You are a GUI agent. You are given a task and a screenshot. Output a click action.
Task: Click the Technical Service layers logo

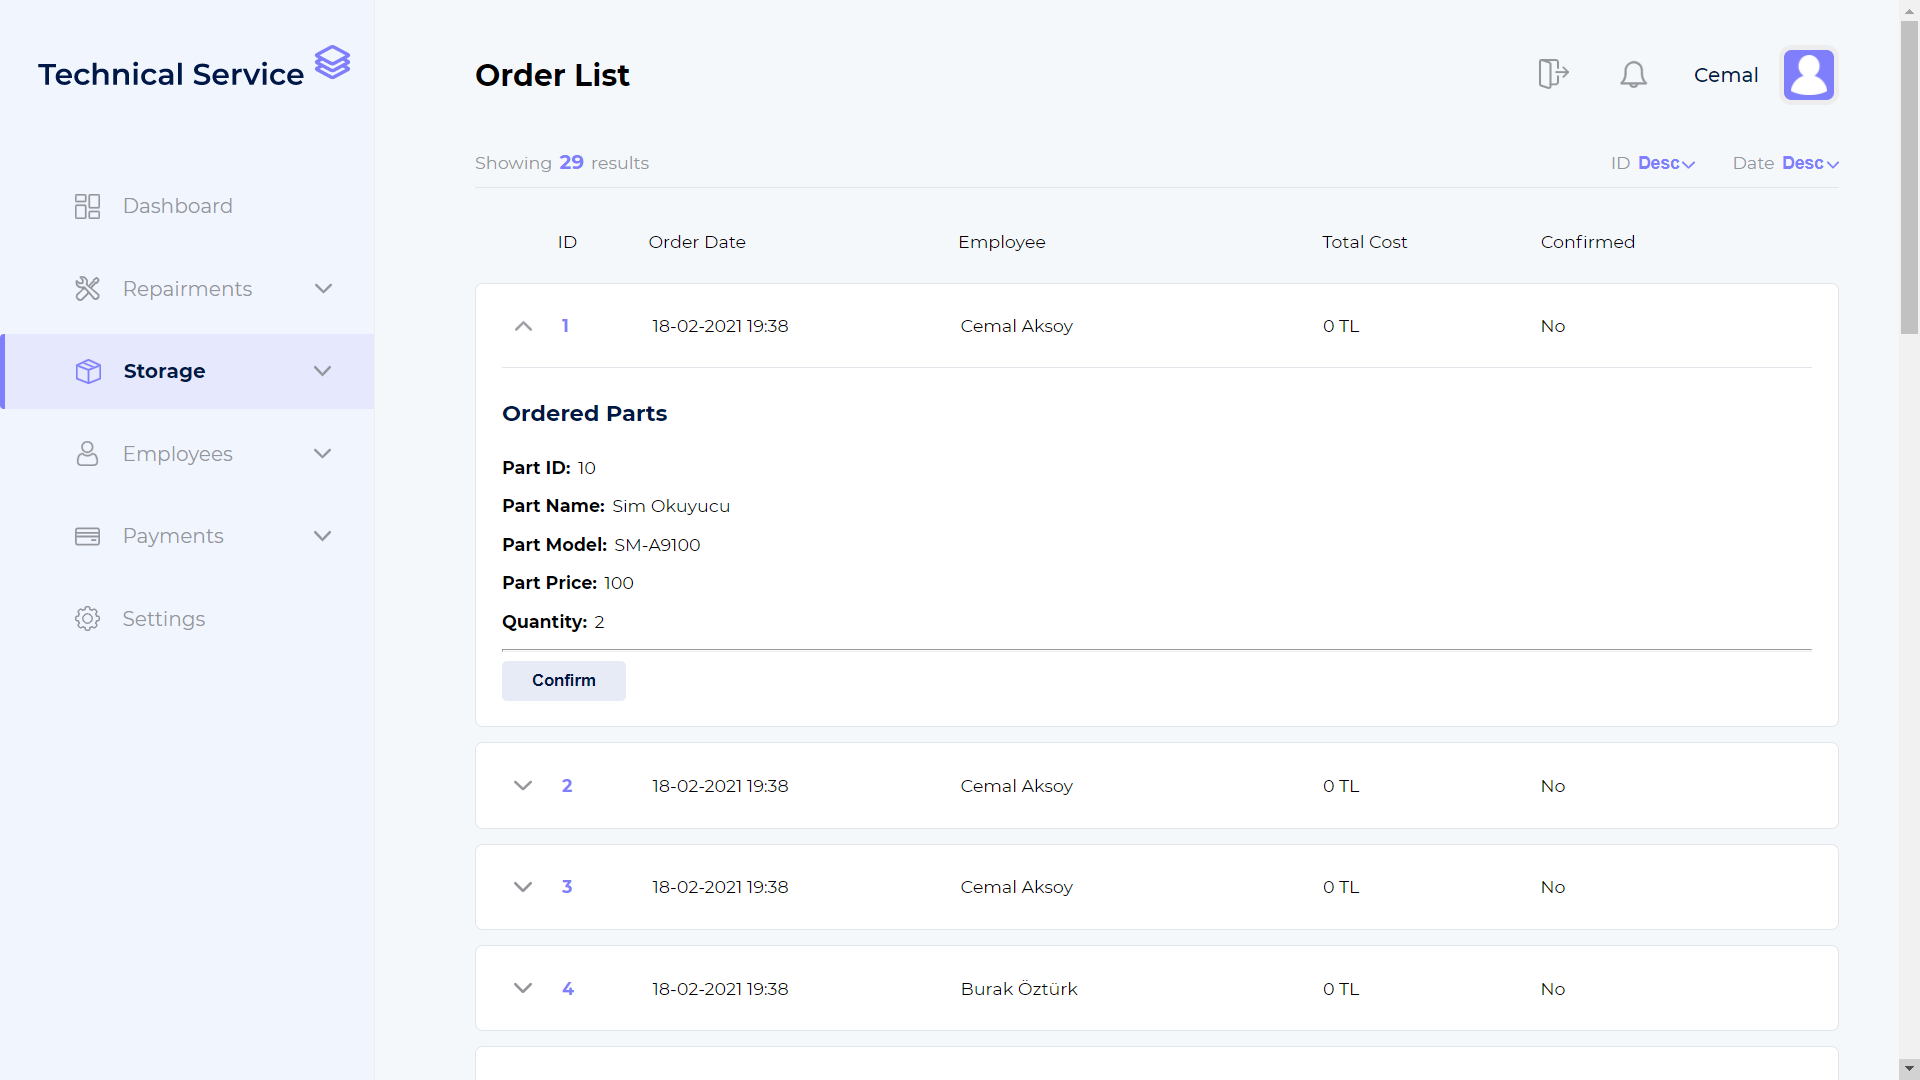332,63
